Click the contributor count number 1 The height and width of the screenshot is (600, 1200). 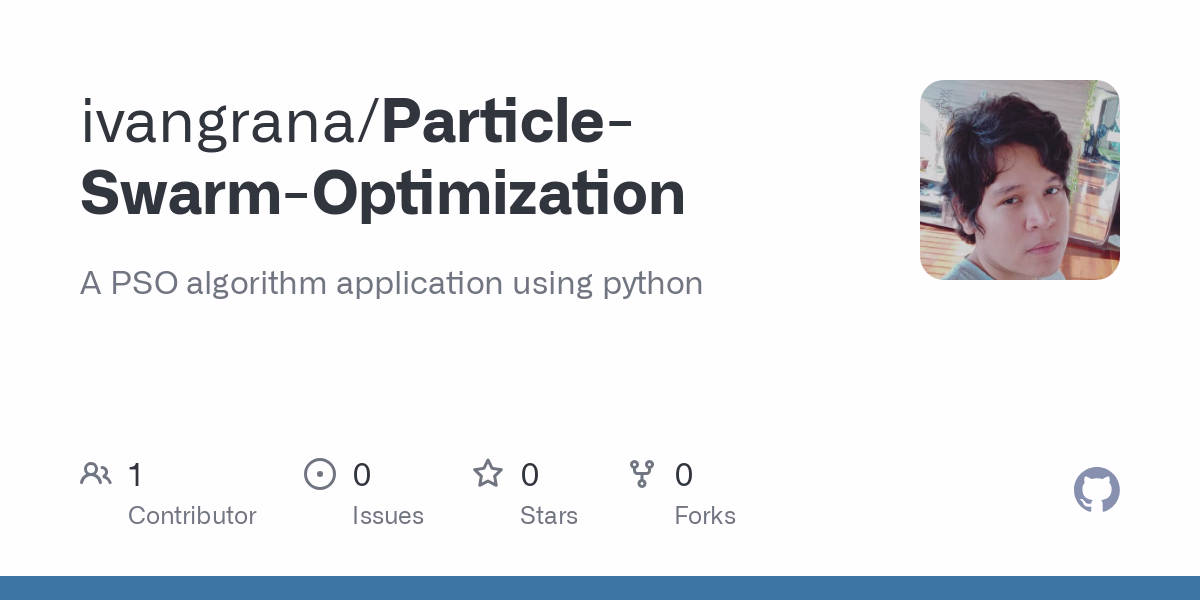(135, 474)
